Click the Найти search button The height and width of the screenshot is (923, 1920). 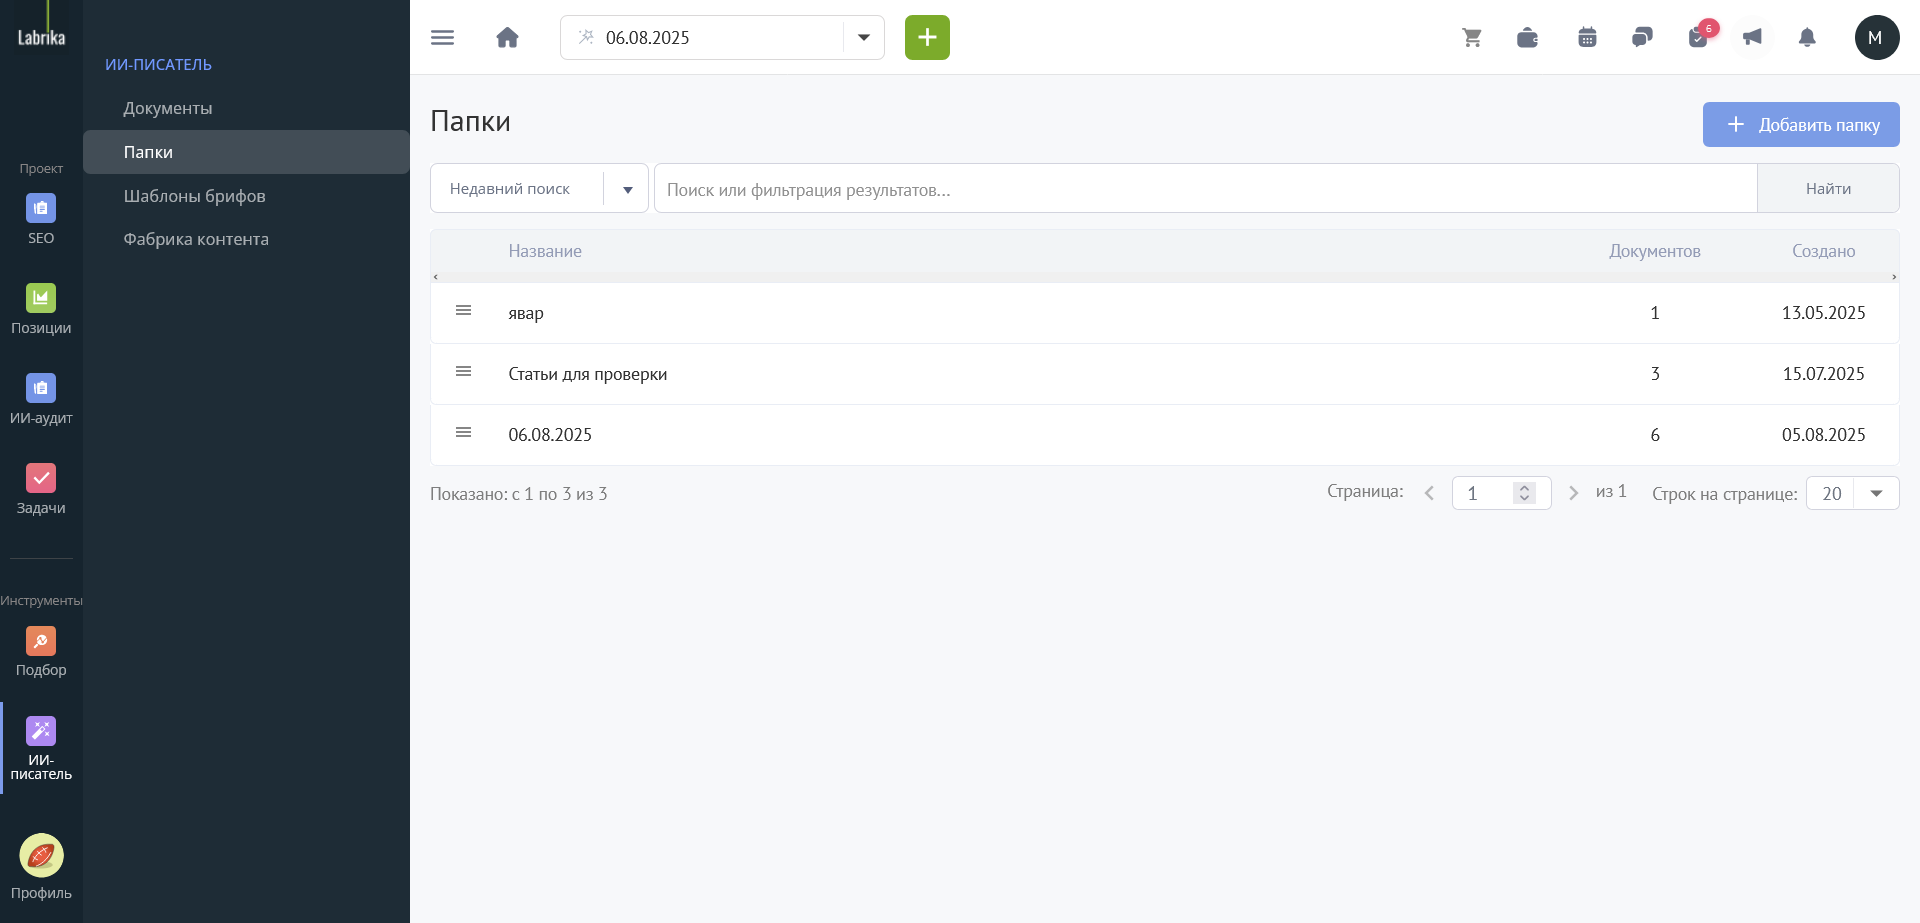pos(1828,188)
